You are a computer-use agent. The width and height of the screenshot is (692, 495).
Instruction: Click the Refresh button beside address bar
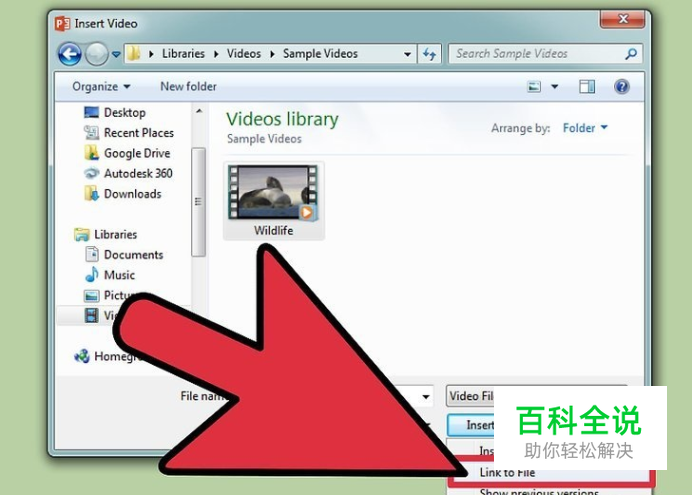pos(429,54)
